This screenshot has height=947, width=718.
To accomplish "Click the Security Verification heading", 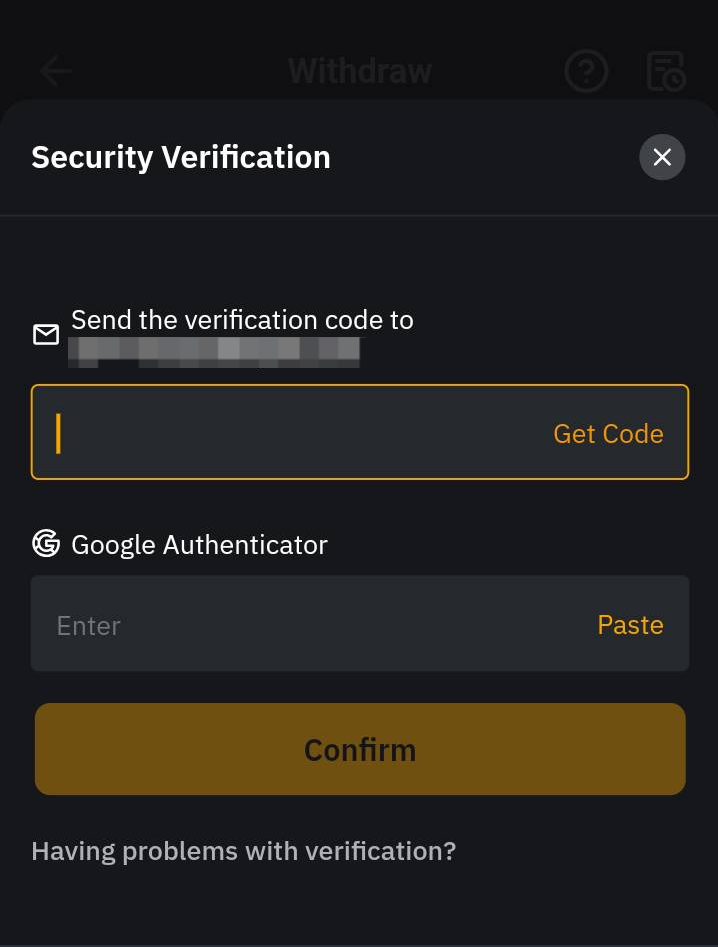I will point(181,157).
